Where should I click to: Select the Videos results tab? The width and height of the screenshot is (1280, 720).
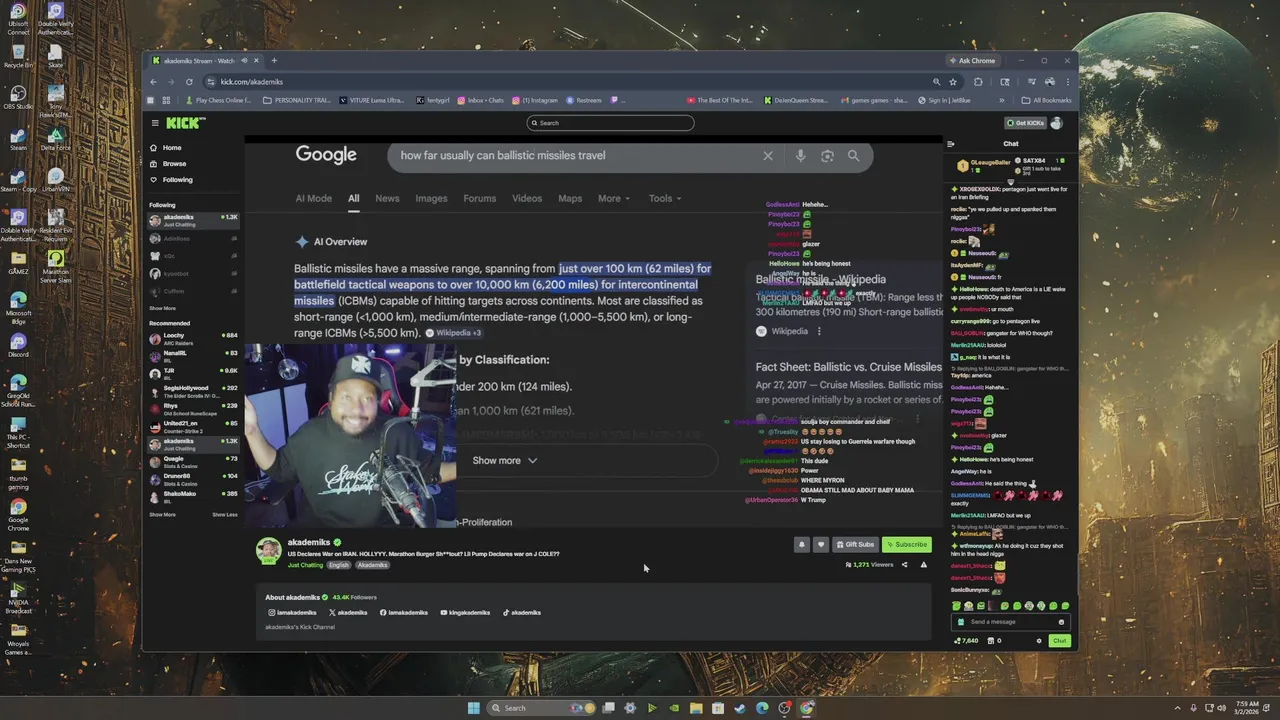click(x=527, y=198)
